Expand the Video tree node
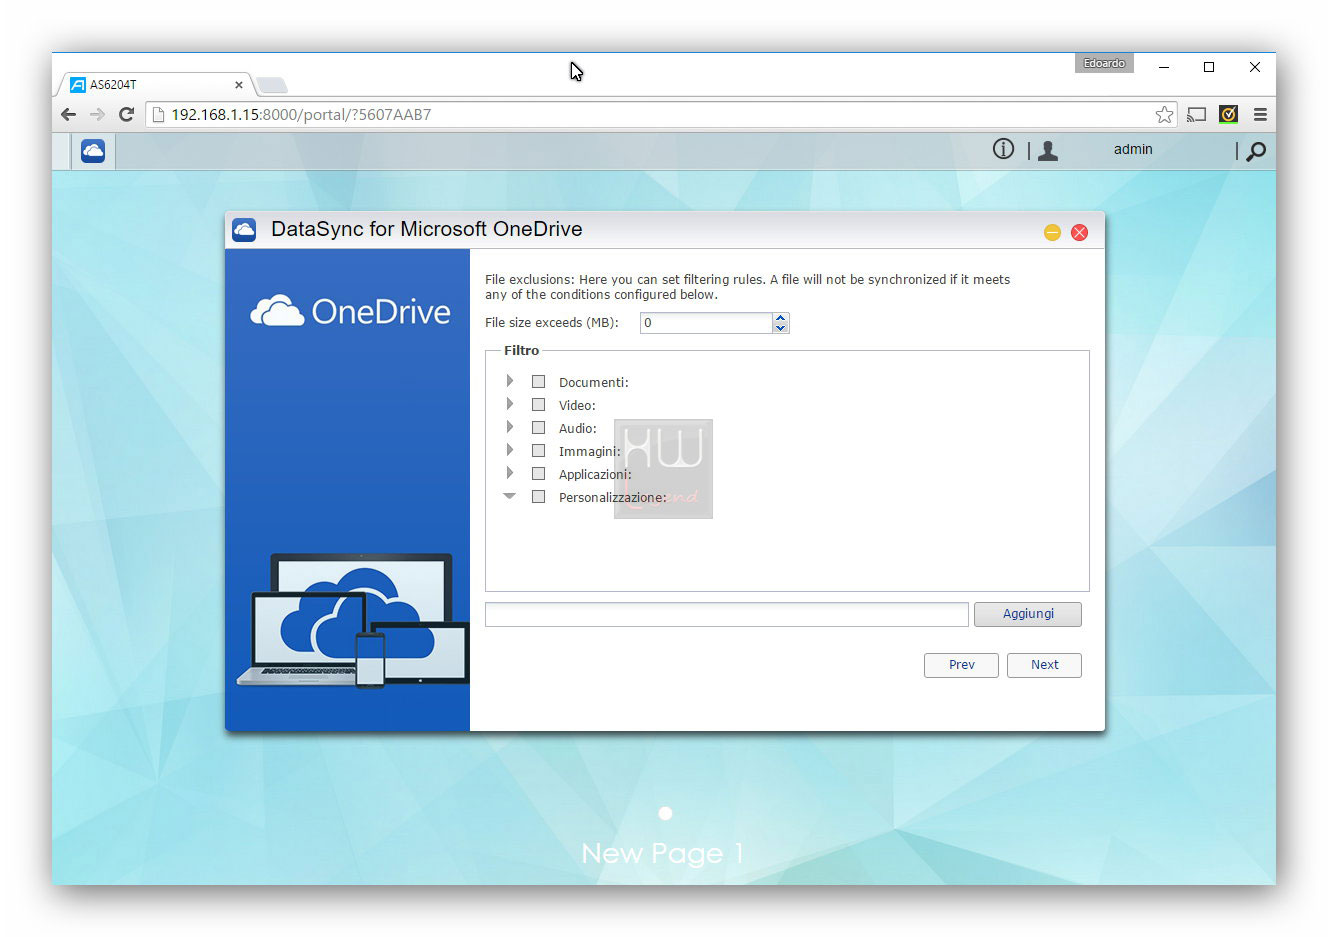 (x=510, y=404)
